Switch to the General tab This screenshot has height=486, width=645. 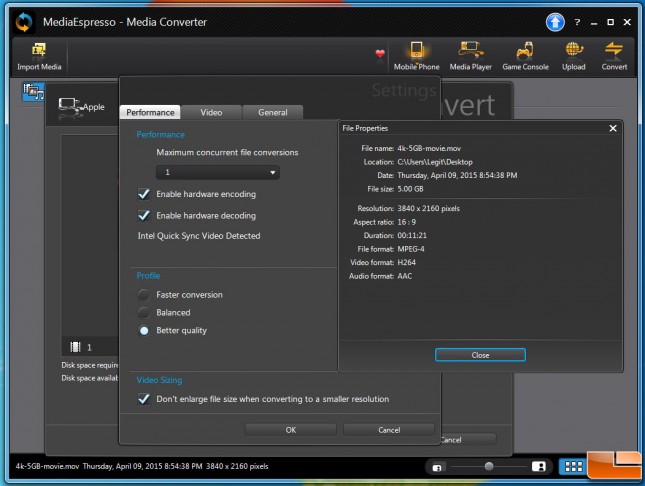(x=273, y=112)
